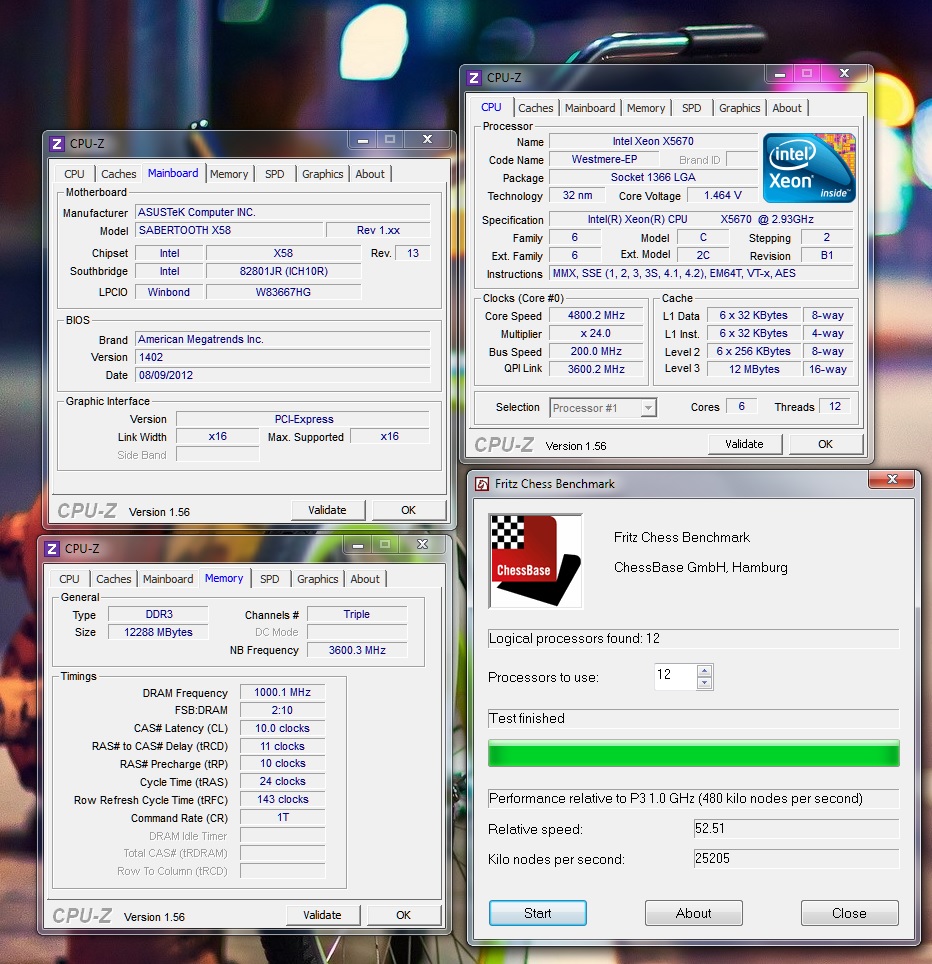
Task: Click the ChessBase logo image
Action: tap(535, 561)
